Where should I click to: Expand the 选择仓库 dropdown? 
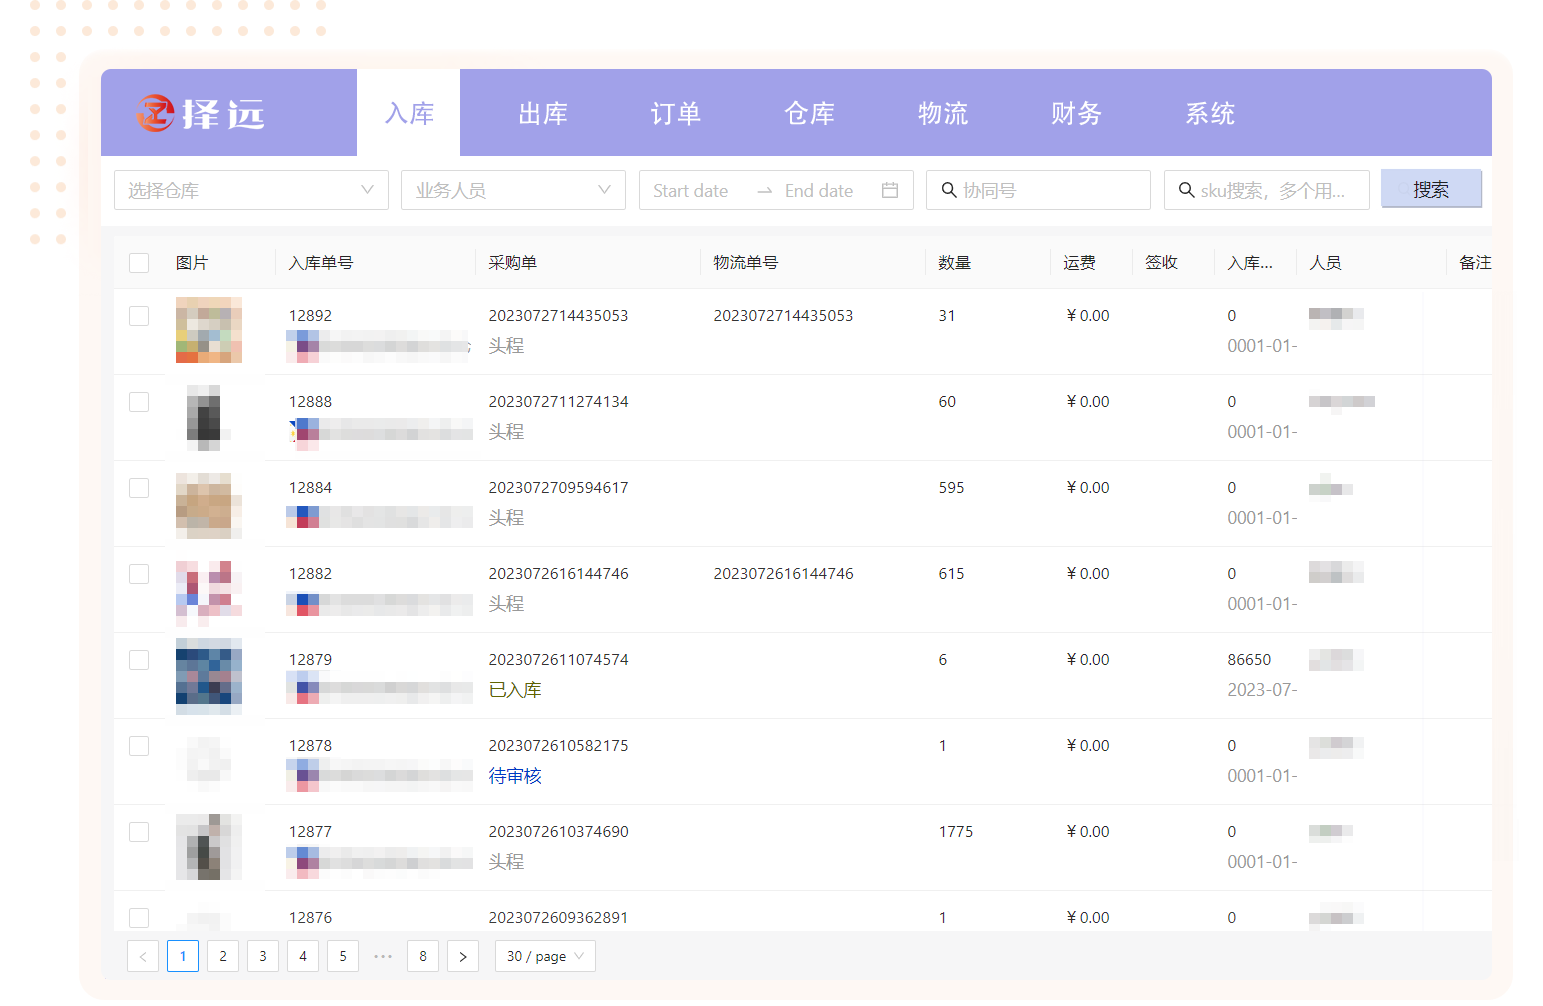point(251,190)
